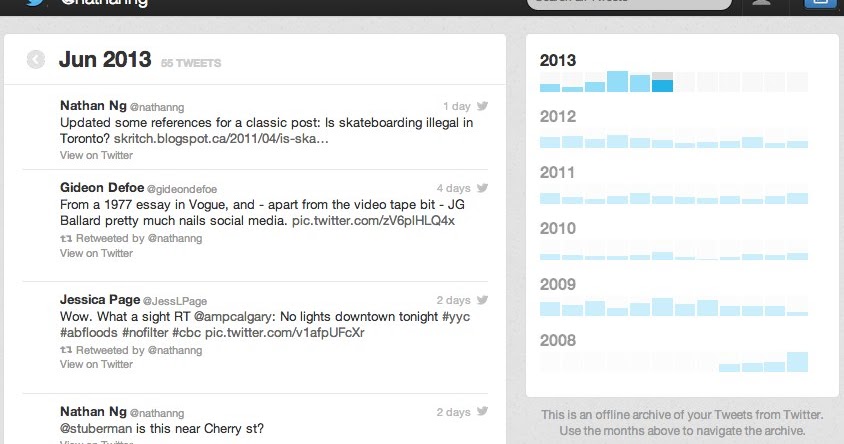Click the retweet icon under Gideon Defoe's tweet
Viewport: 844px width, 444px height.
pyautogui.click(x=66, y=238)
